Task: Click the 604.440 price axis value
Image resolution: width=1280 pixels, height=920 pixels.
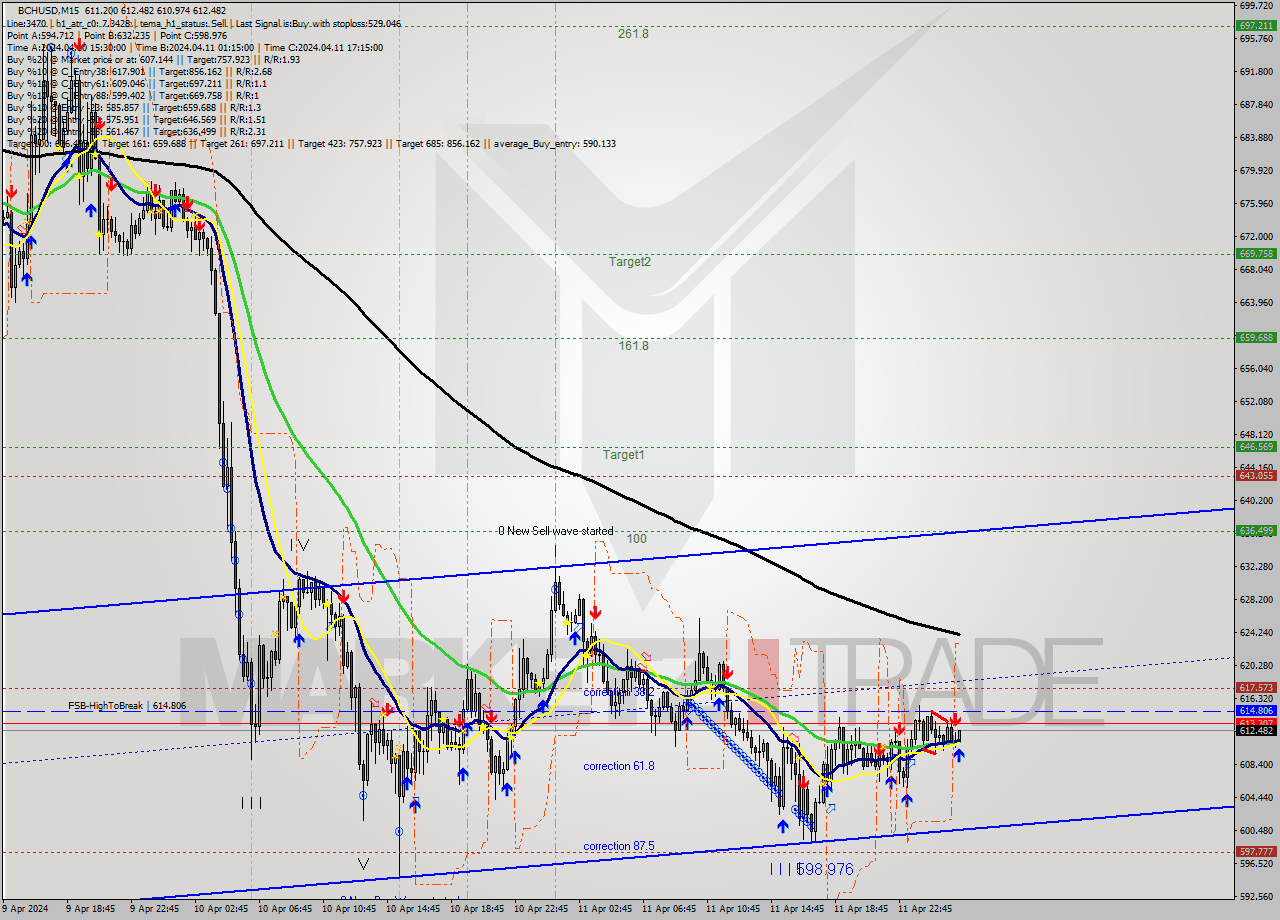Action: (1256, 797)
